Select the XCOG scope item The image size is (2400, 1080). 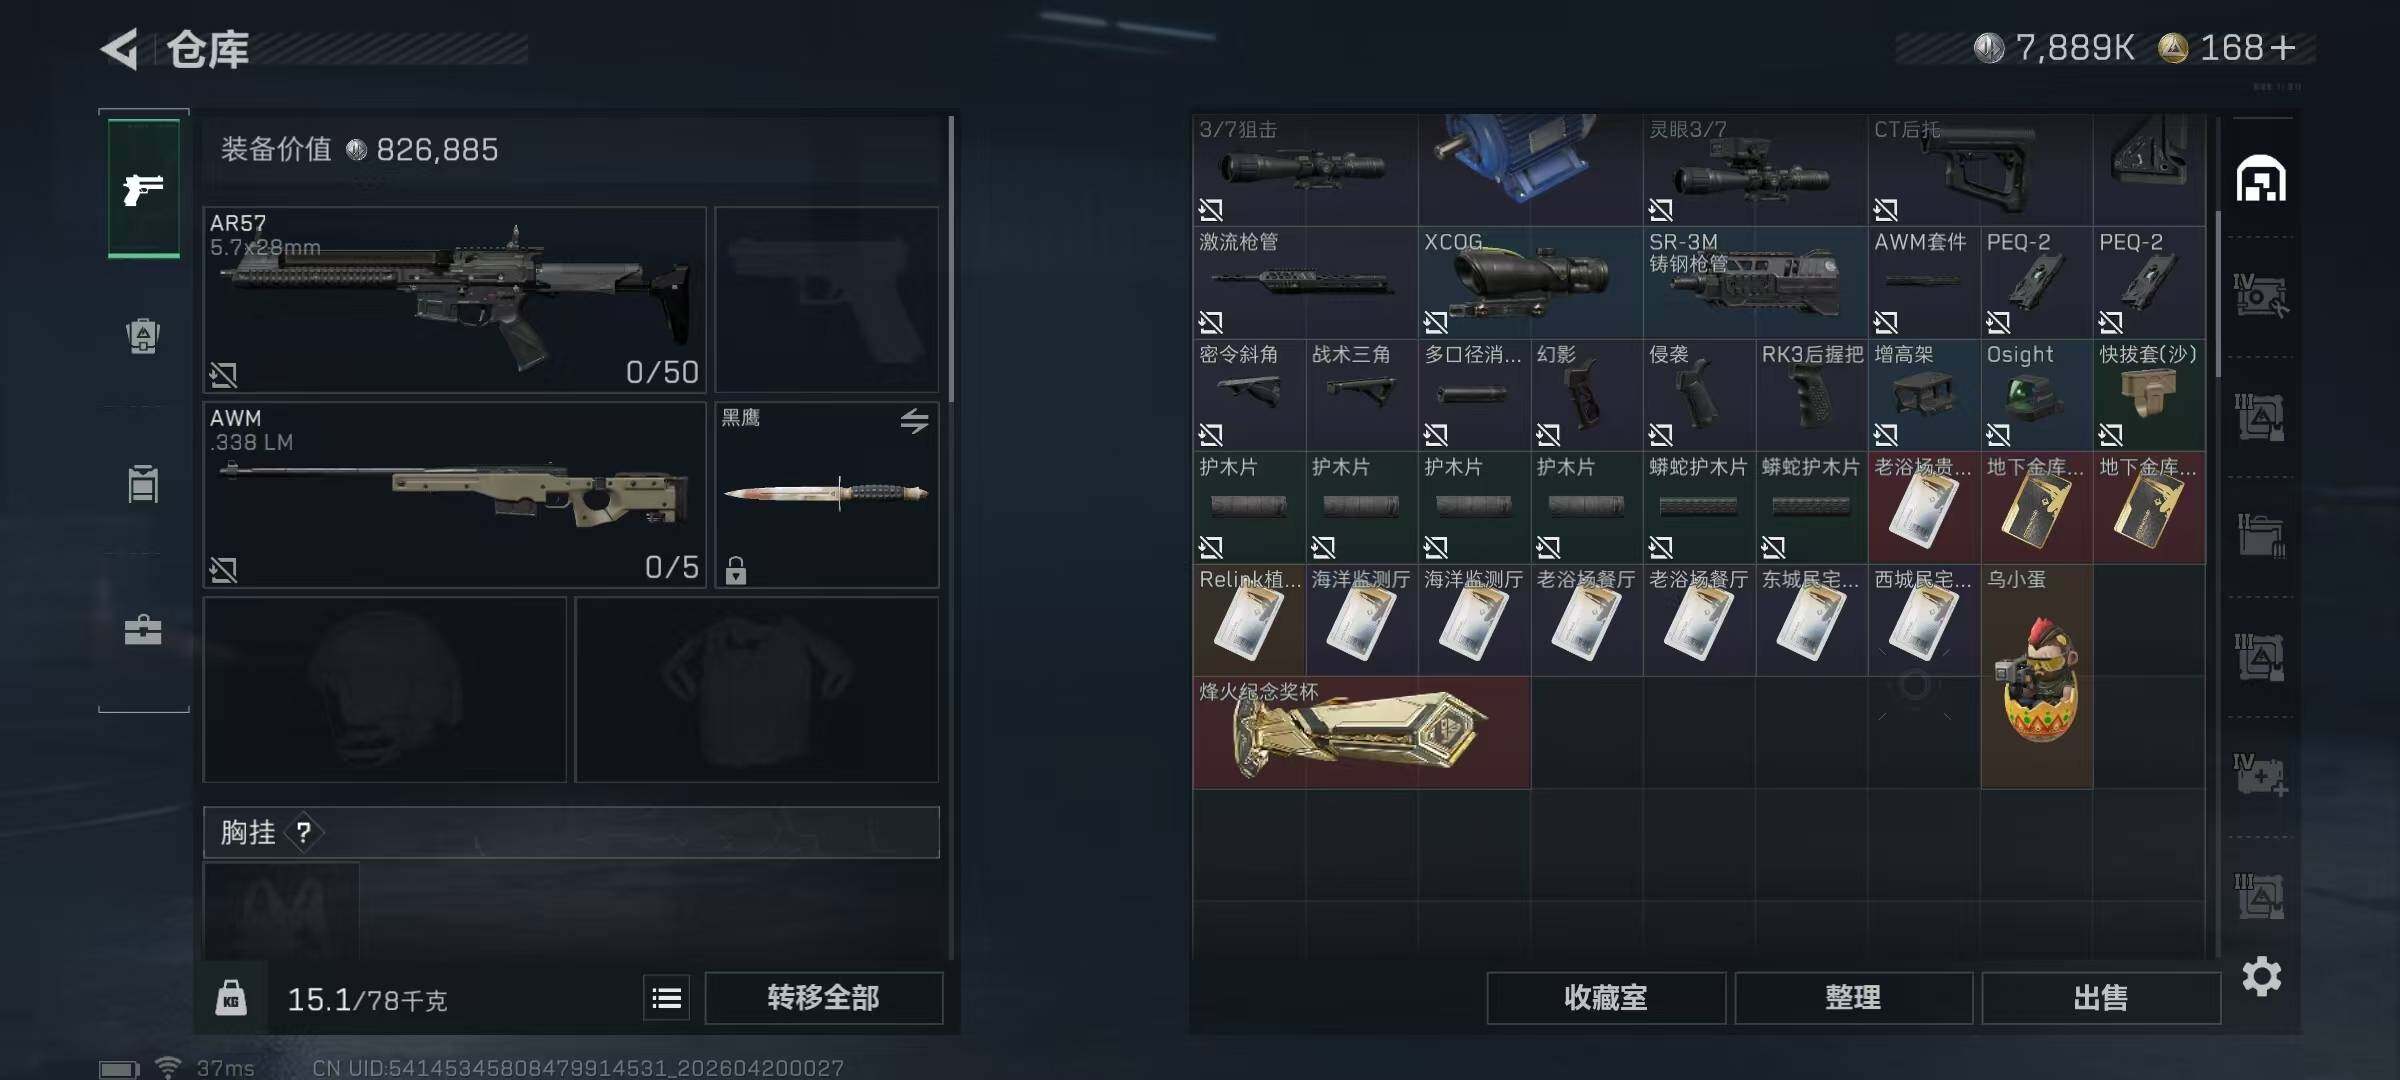click(x=1530, y=282)
